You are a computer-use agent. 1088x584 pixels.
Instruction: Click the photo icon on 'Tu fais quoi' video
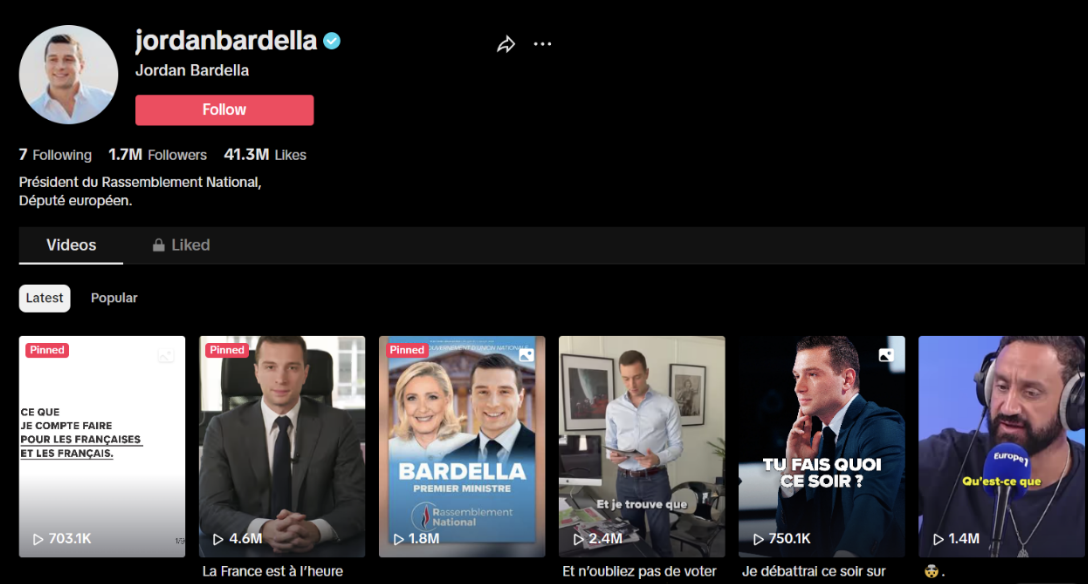pos(886,355)
